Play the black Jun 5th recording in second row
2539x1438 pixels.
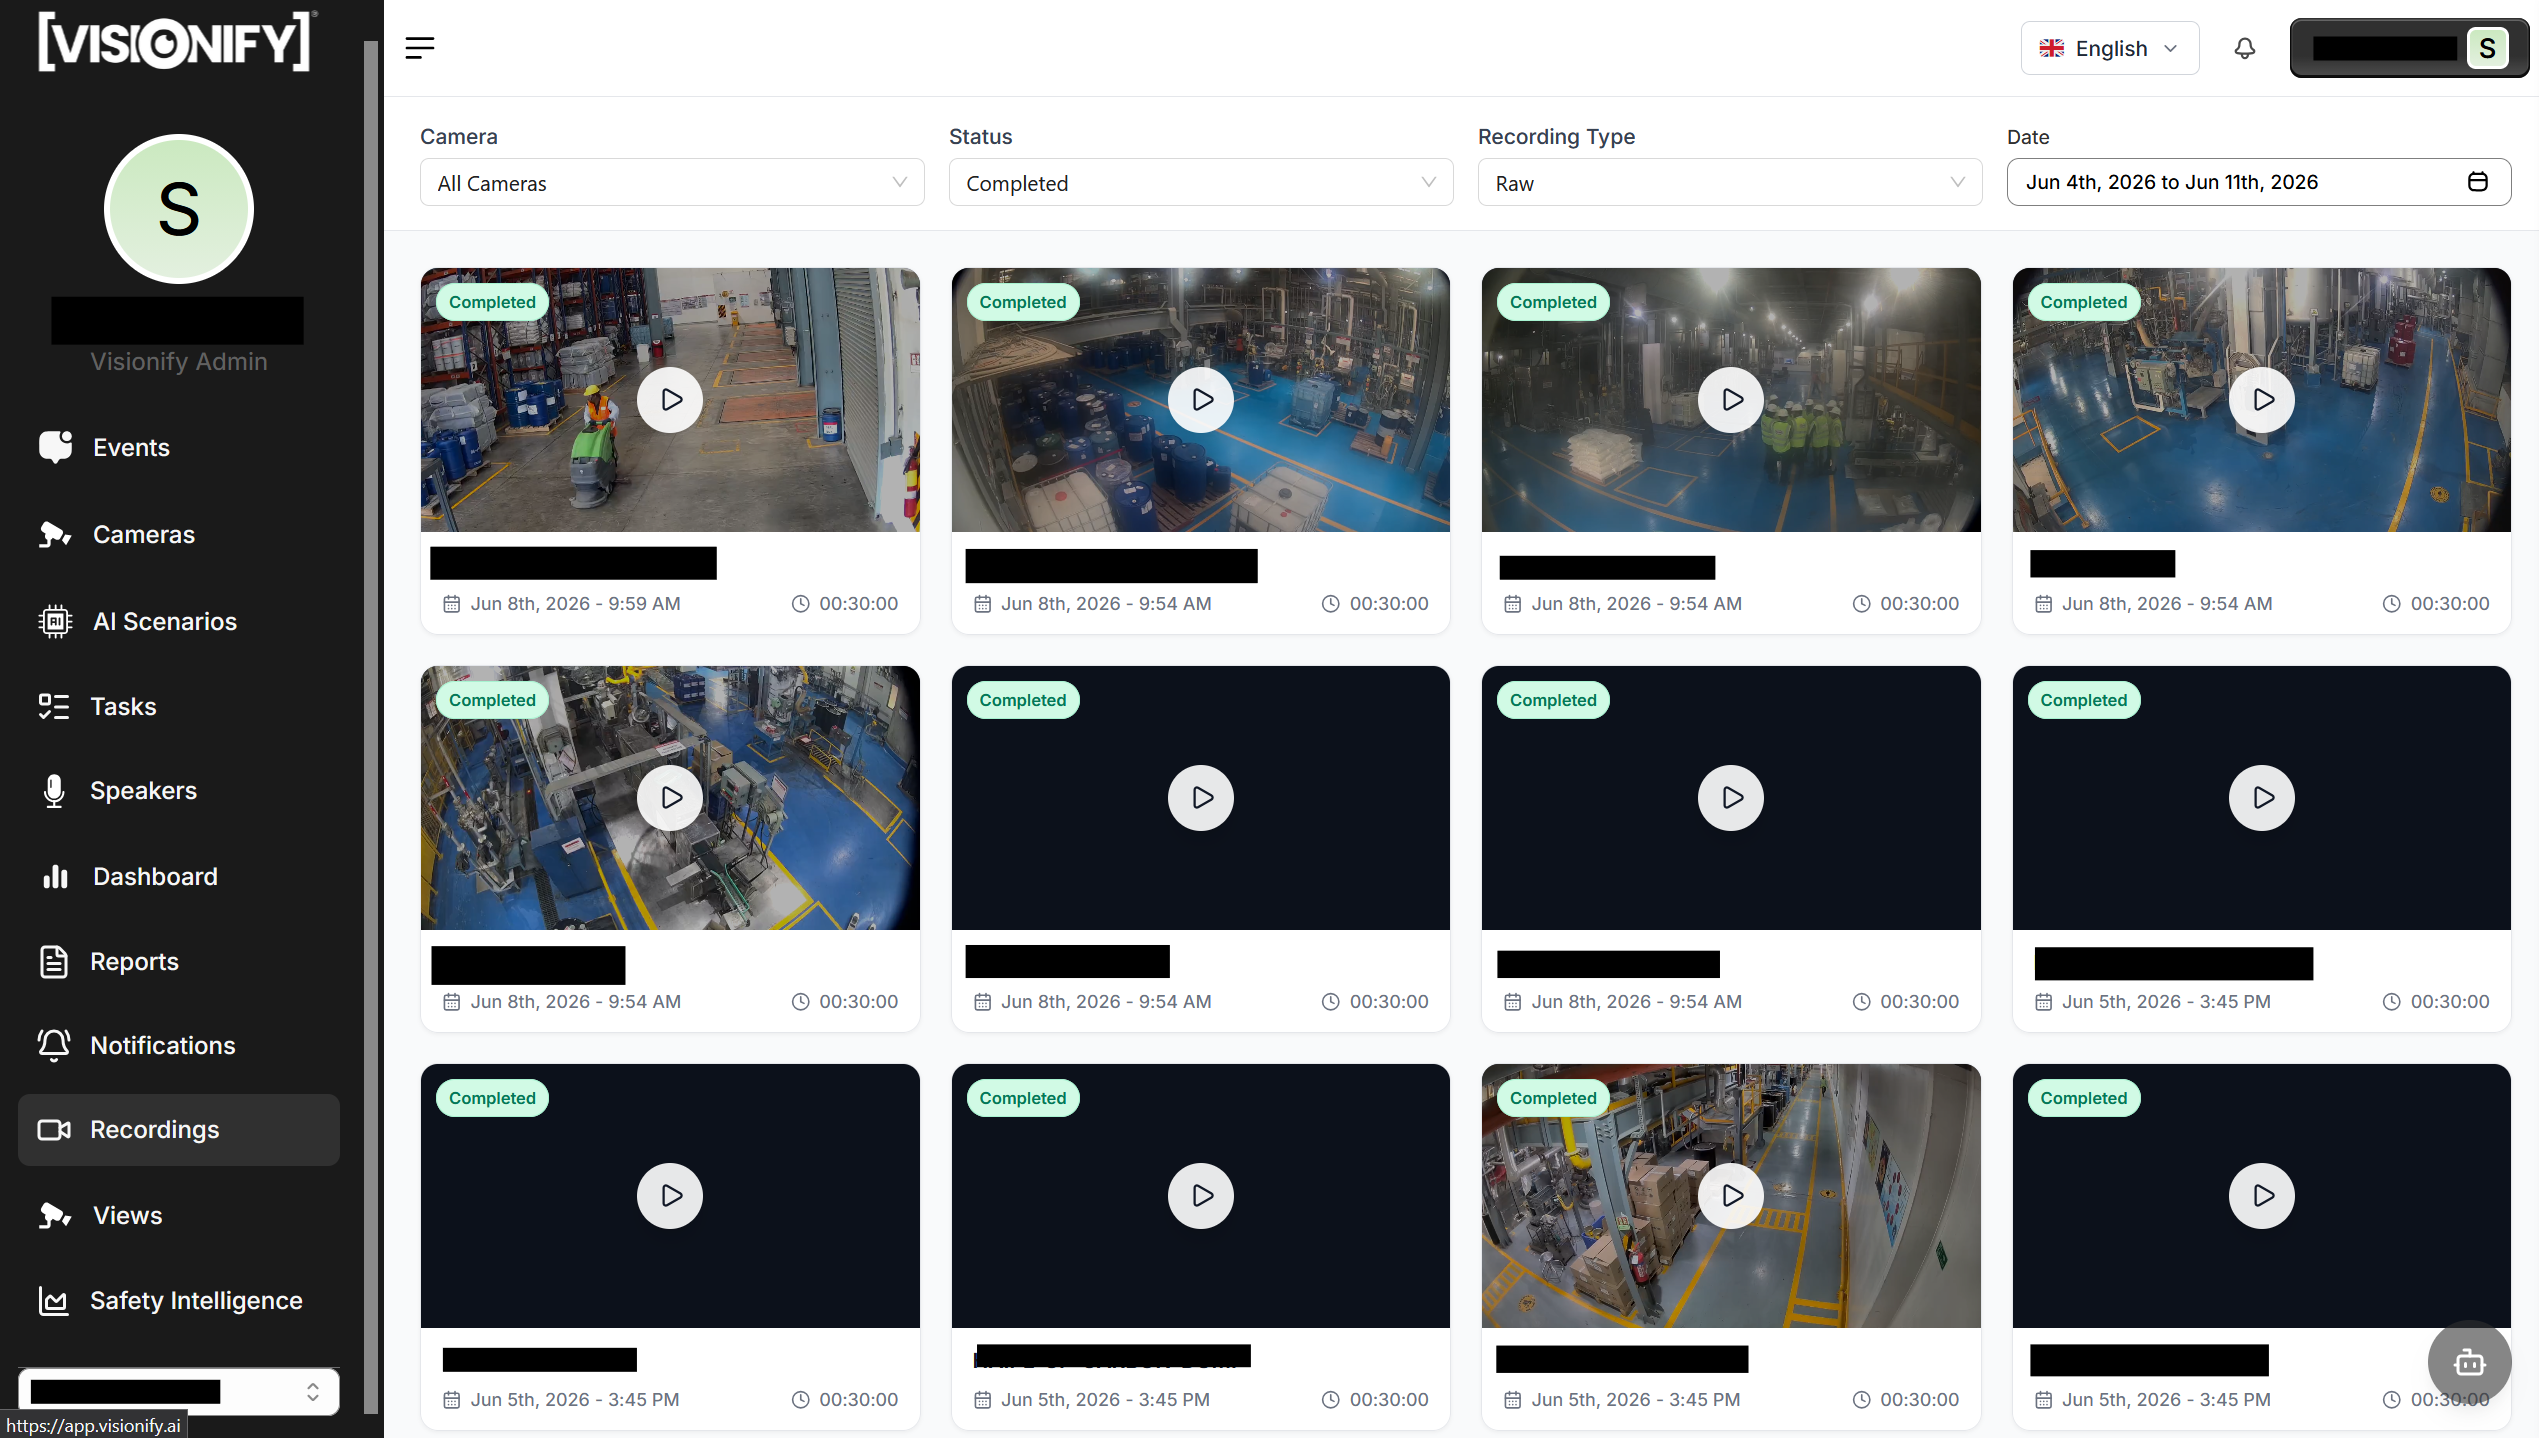coord(2261,798)
